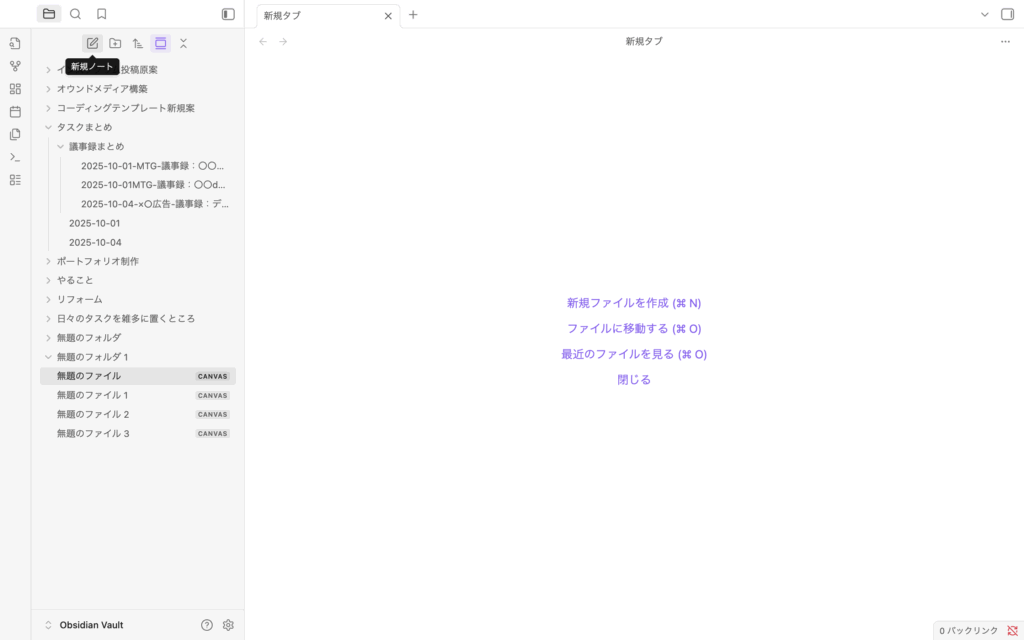Open the tab list dropdown arrow
This screenshot has width=1024, height=640.
[x=984, y=14]
